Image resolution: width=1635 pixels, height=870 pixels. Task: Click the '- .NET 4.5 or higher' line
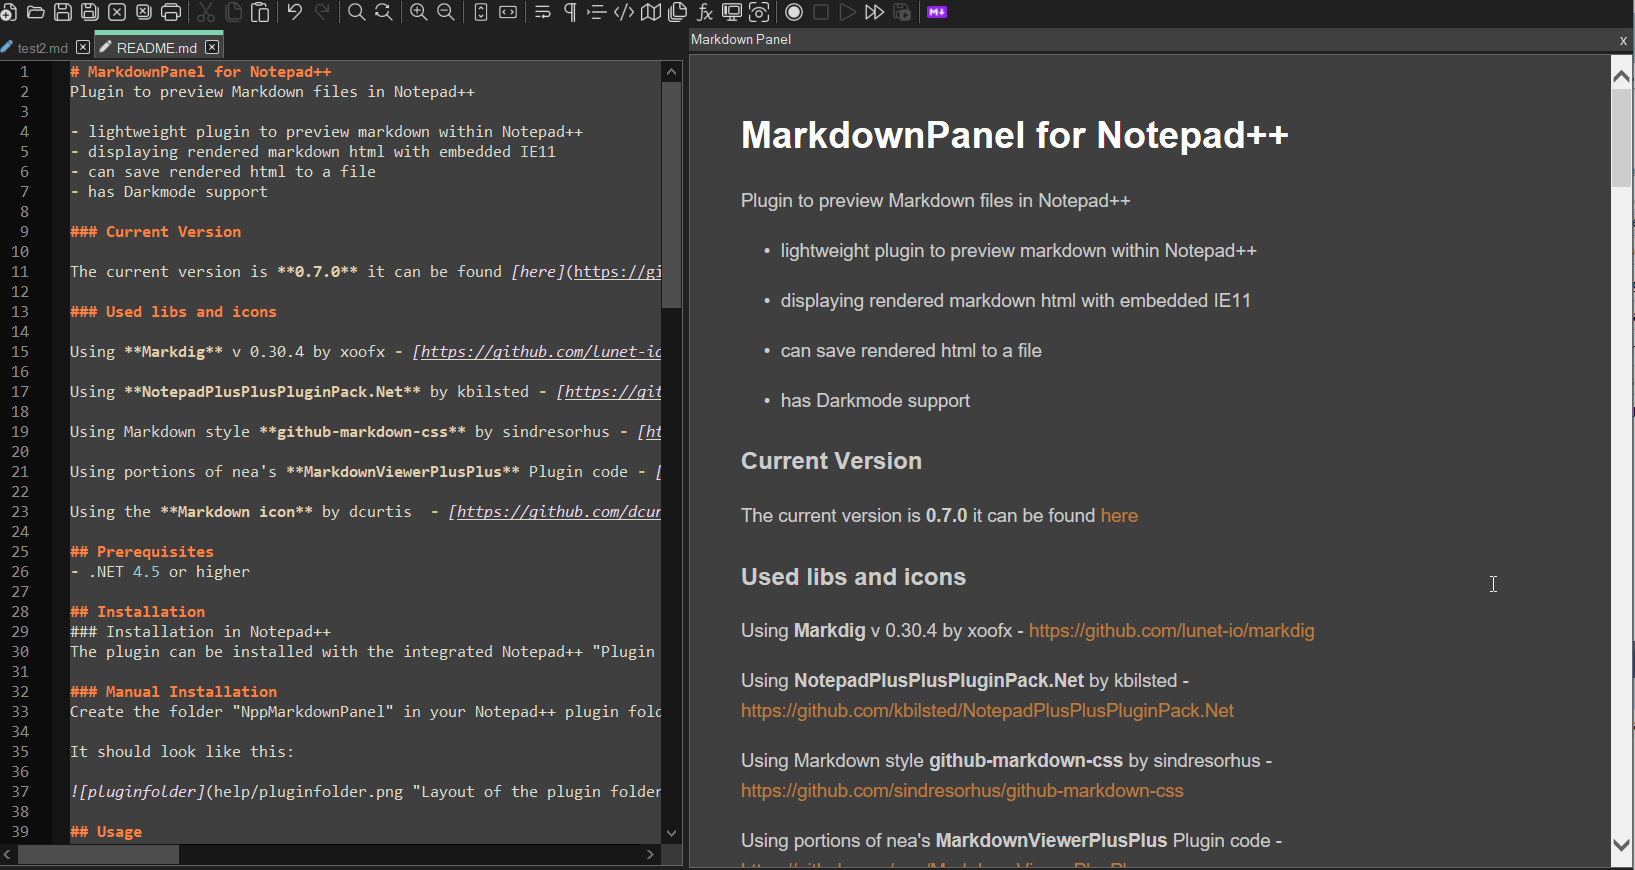[160, 572]
